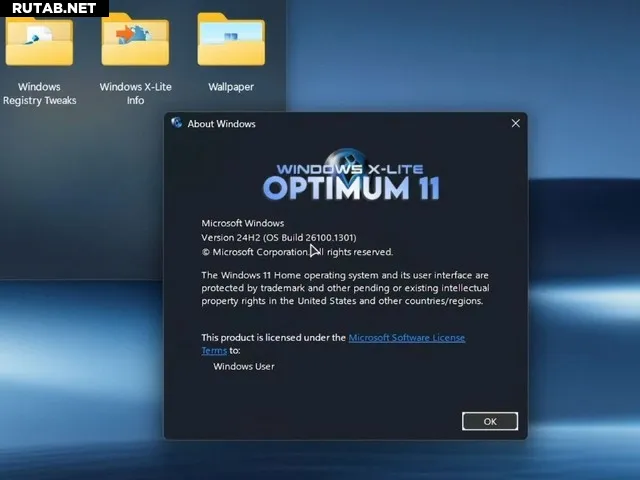Select the Windows X-Lite Info folder label
The image size is (640, 480).
pyautogui.click(x=135, y=94)
